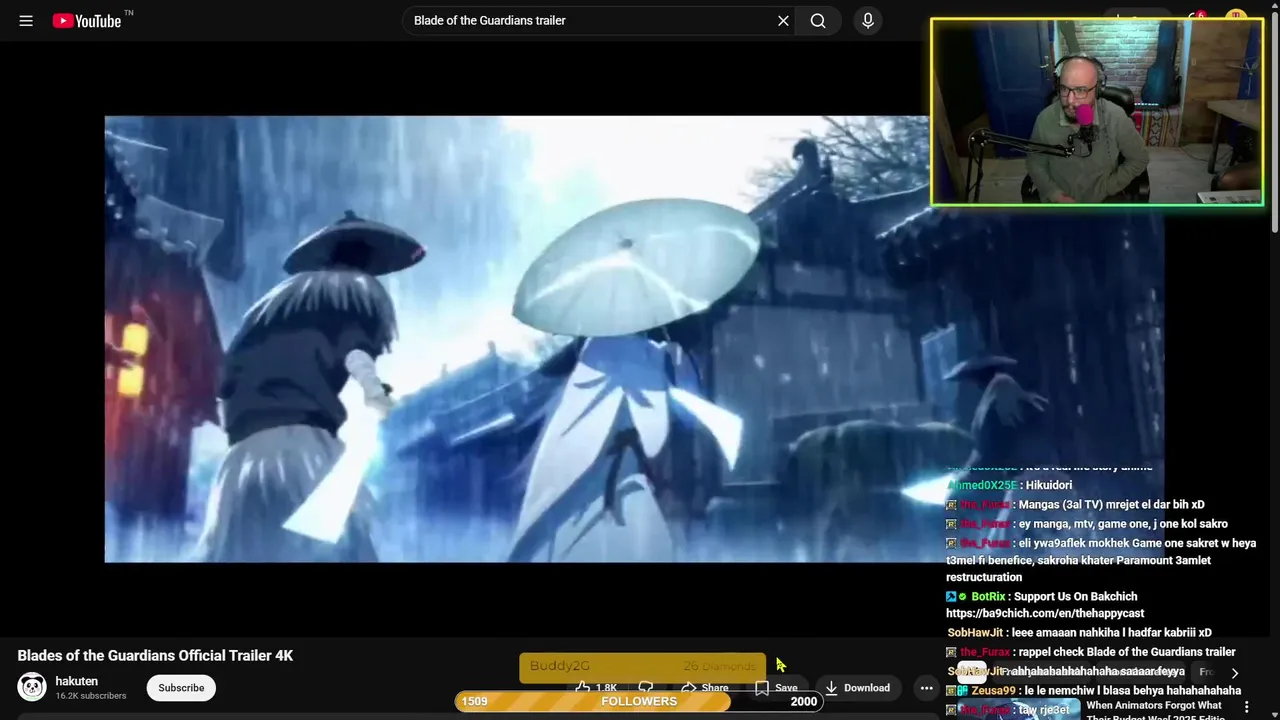This screenshot has height=720, width=1280.
Task: Select the video title Blades of the Guardians
Action: point(155,656)
